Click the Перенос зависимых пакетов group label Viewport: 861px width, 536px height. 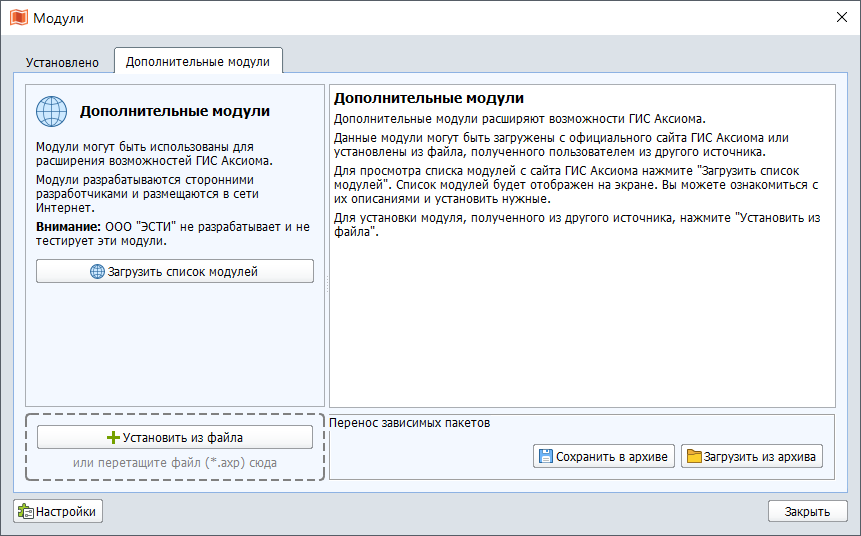[x=410, y=423]
